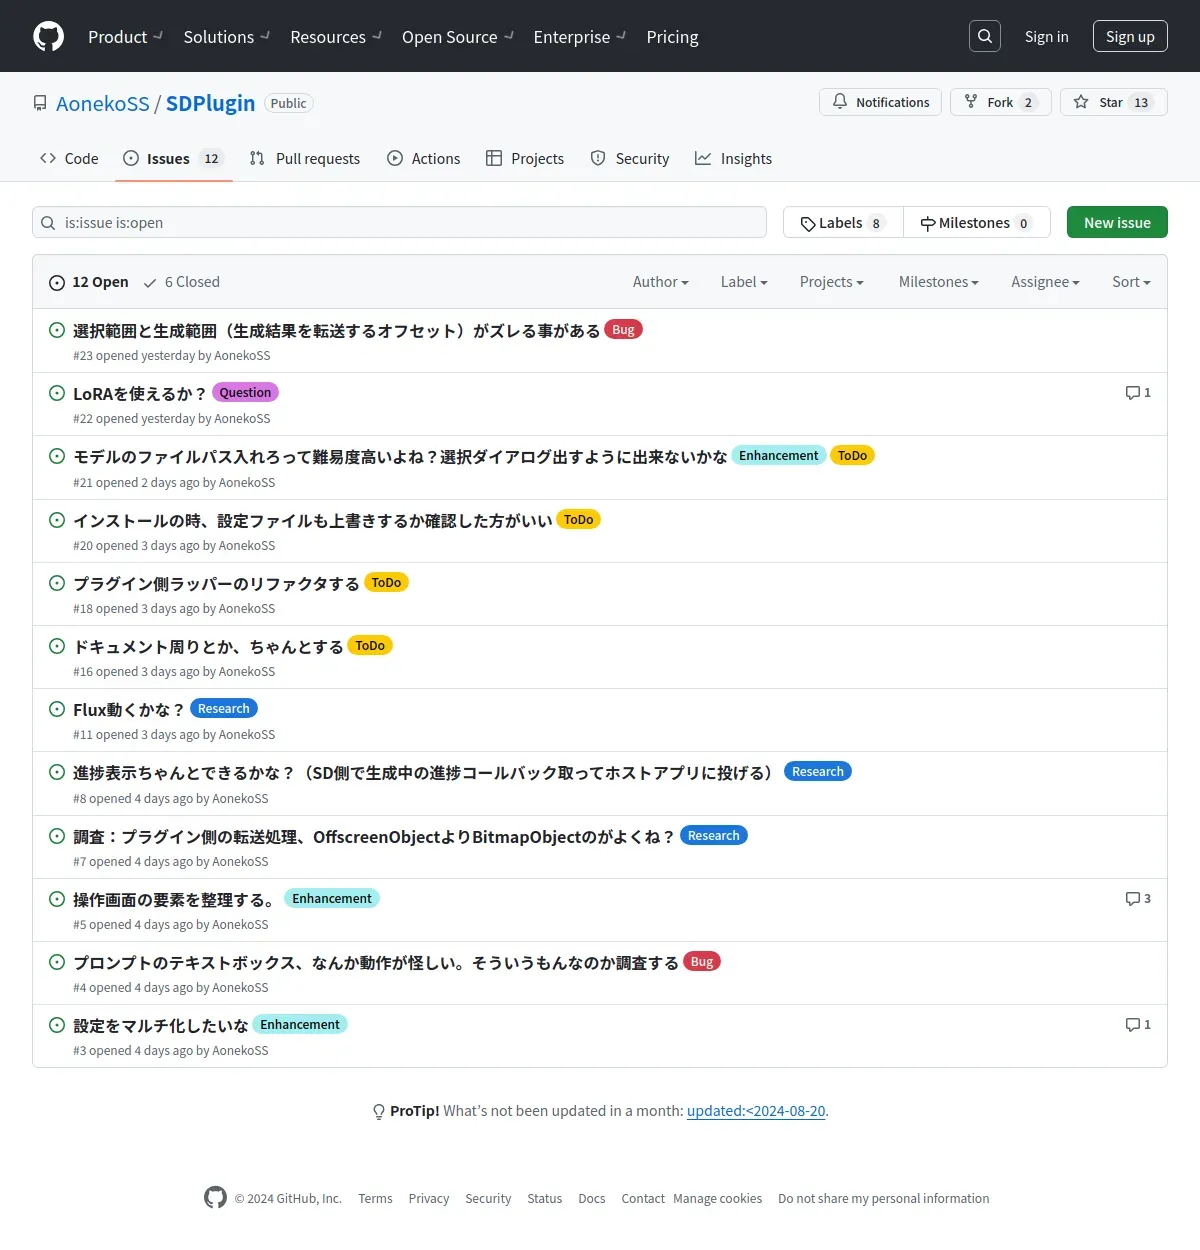The image size is (1200, 1250).
Task: Expand the Enterprise menu
Action: coord(580,37)
